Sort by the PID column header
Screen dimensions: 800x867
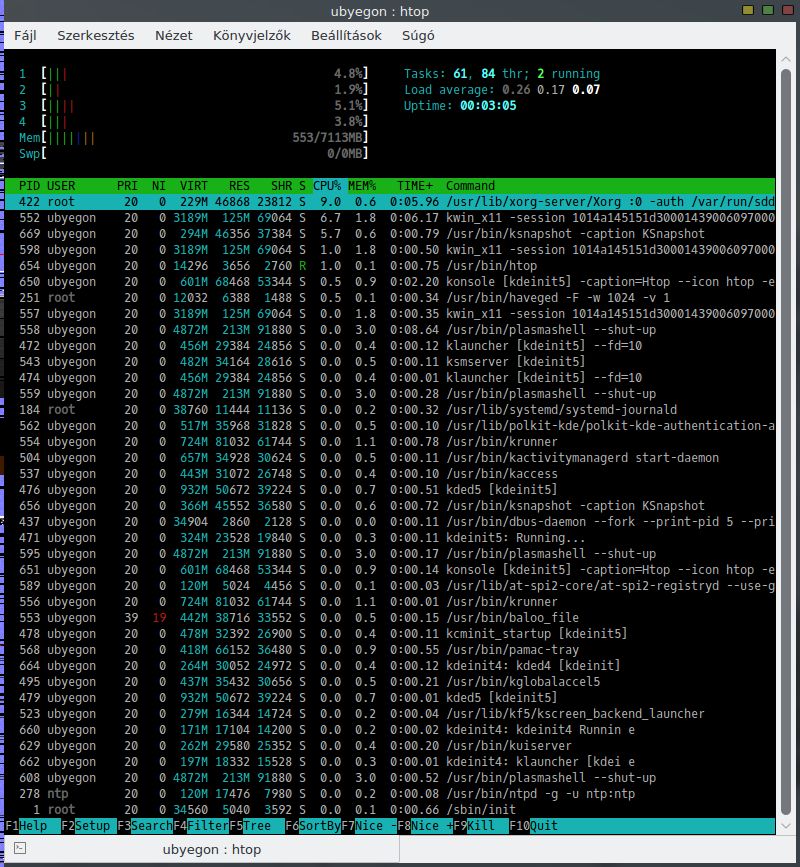click(x=30, y=186)
